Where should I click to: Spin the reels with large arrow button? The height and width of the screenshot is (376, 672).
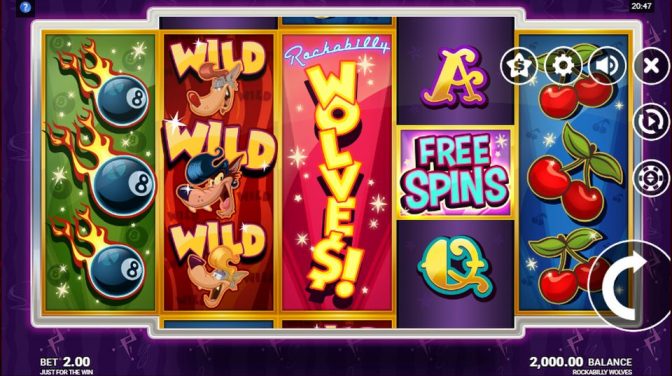click(627, 286)
